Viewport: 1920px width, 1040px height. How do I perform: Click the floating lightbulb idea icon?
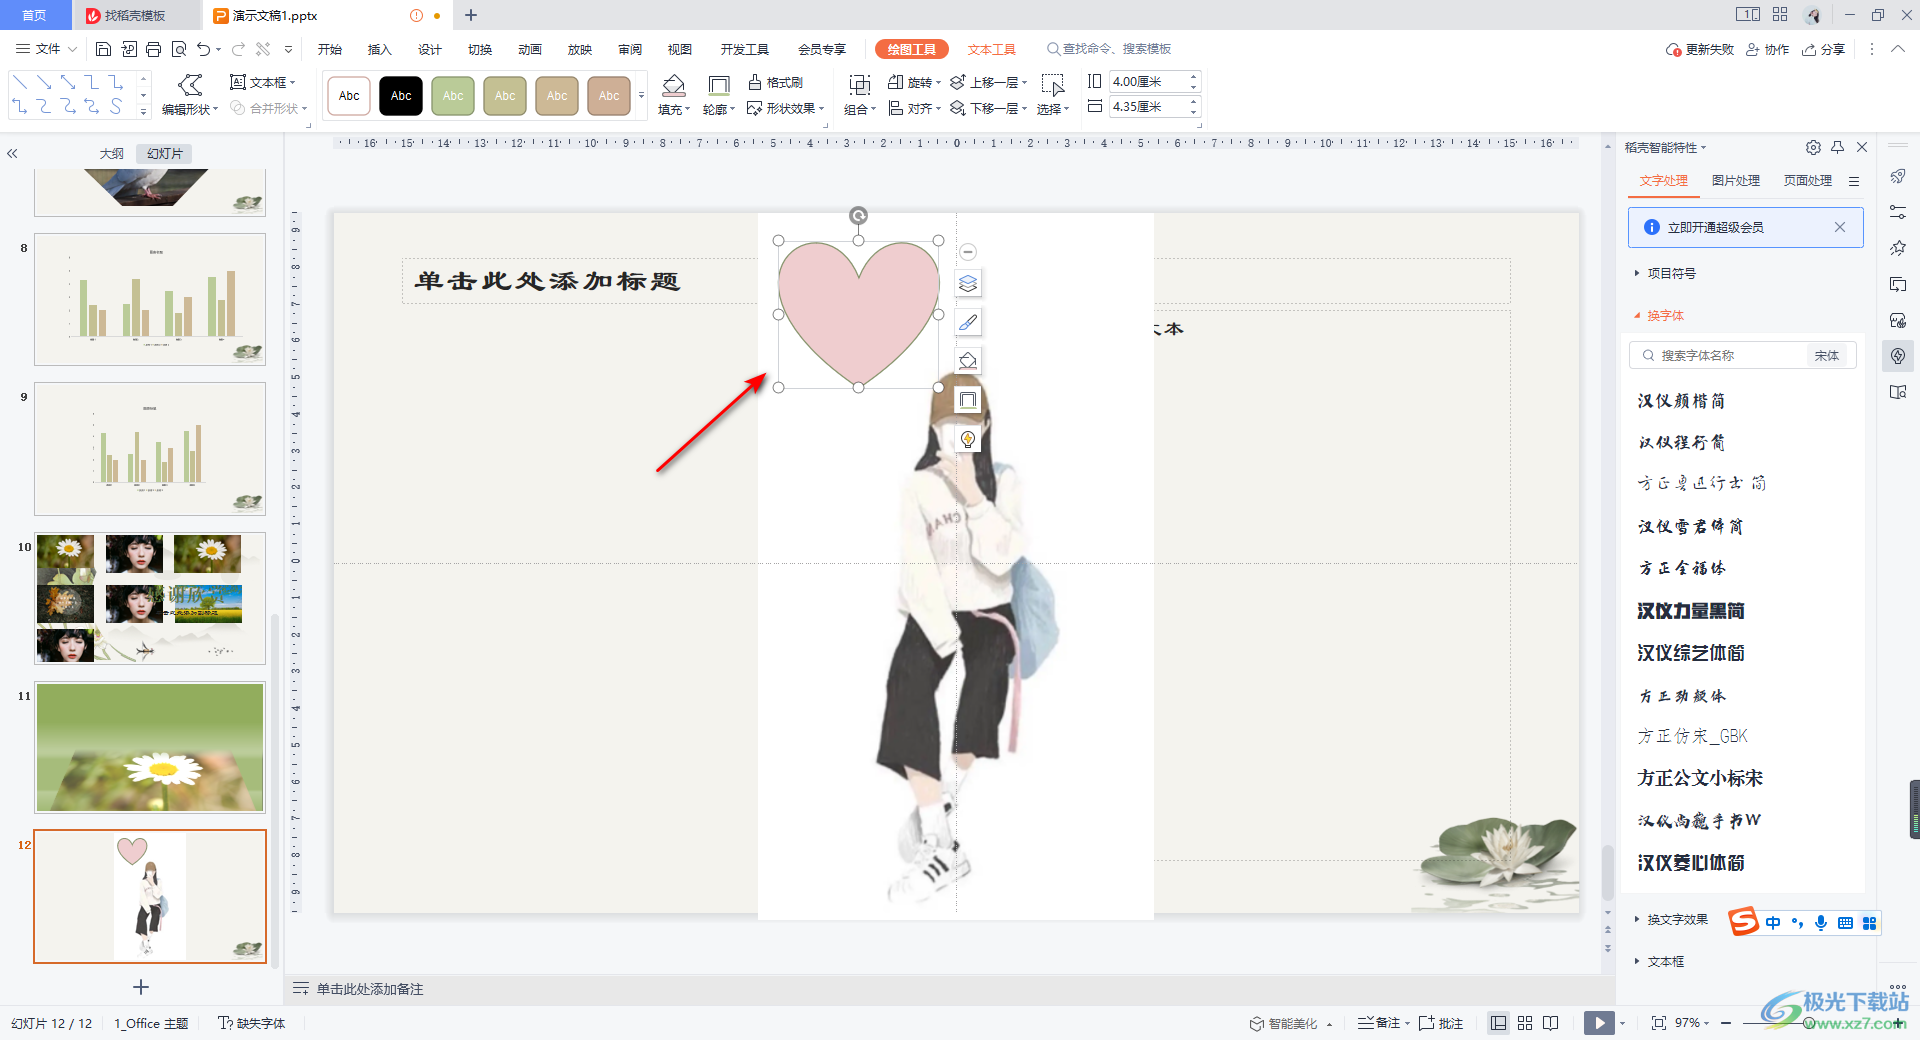point(968,439)
